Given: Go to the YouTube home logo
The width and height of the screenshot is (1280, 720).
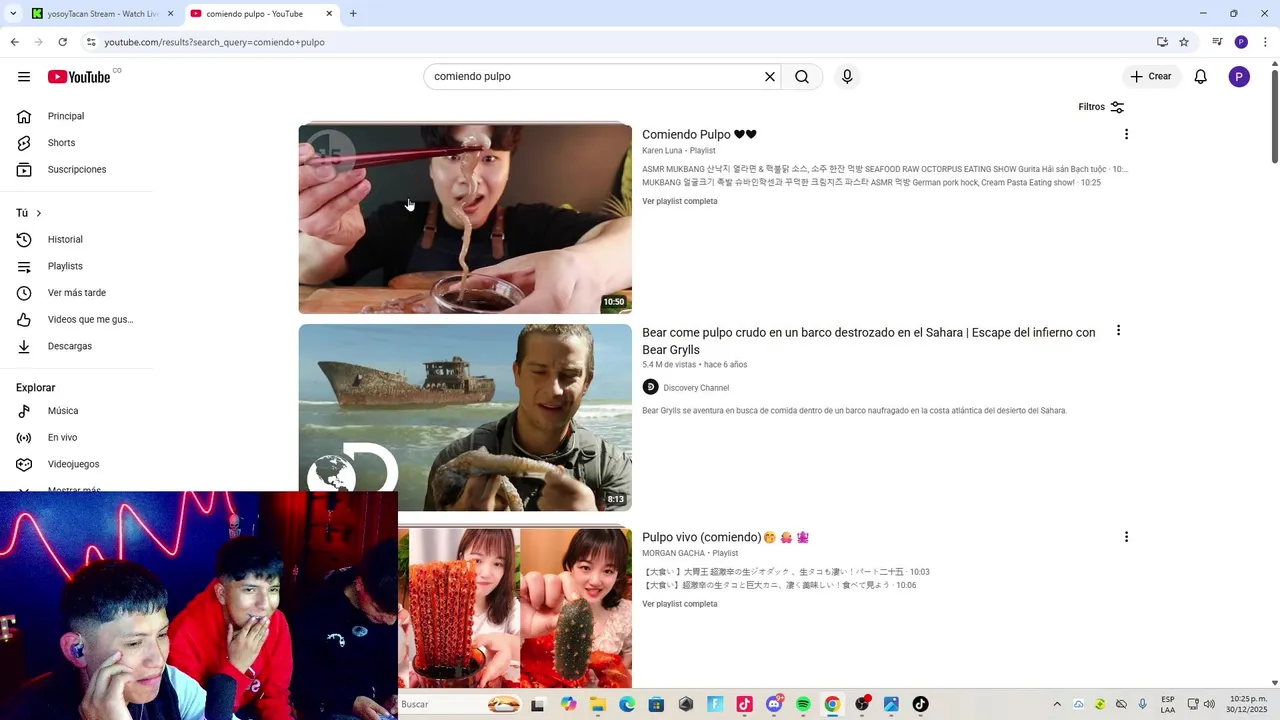Looking at the screenshot, I should 79,77.
